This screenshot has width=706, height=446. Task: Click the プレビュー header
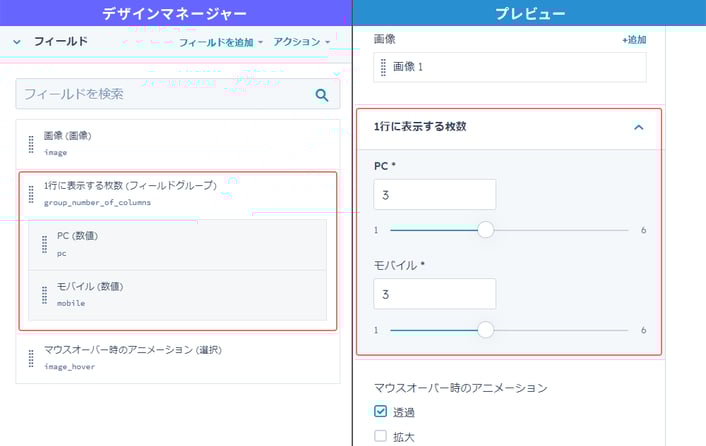click(530, 13)
